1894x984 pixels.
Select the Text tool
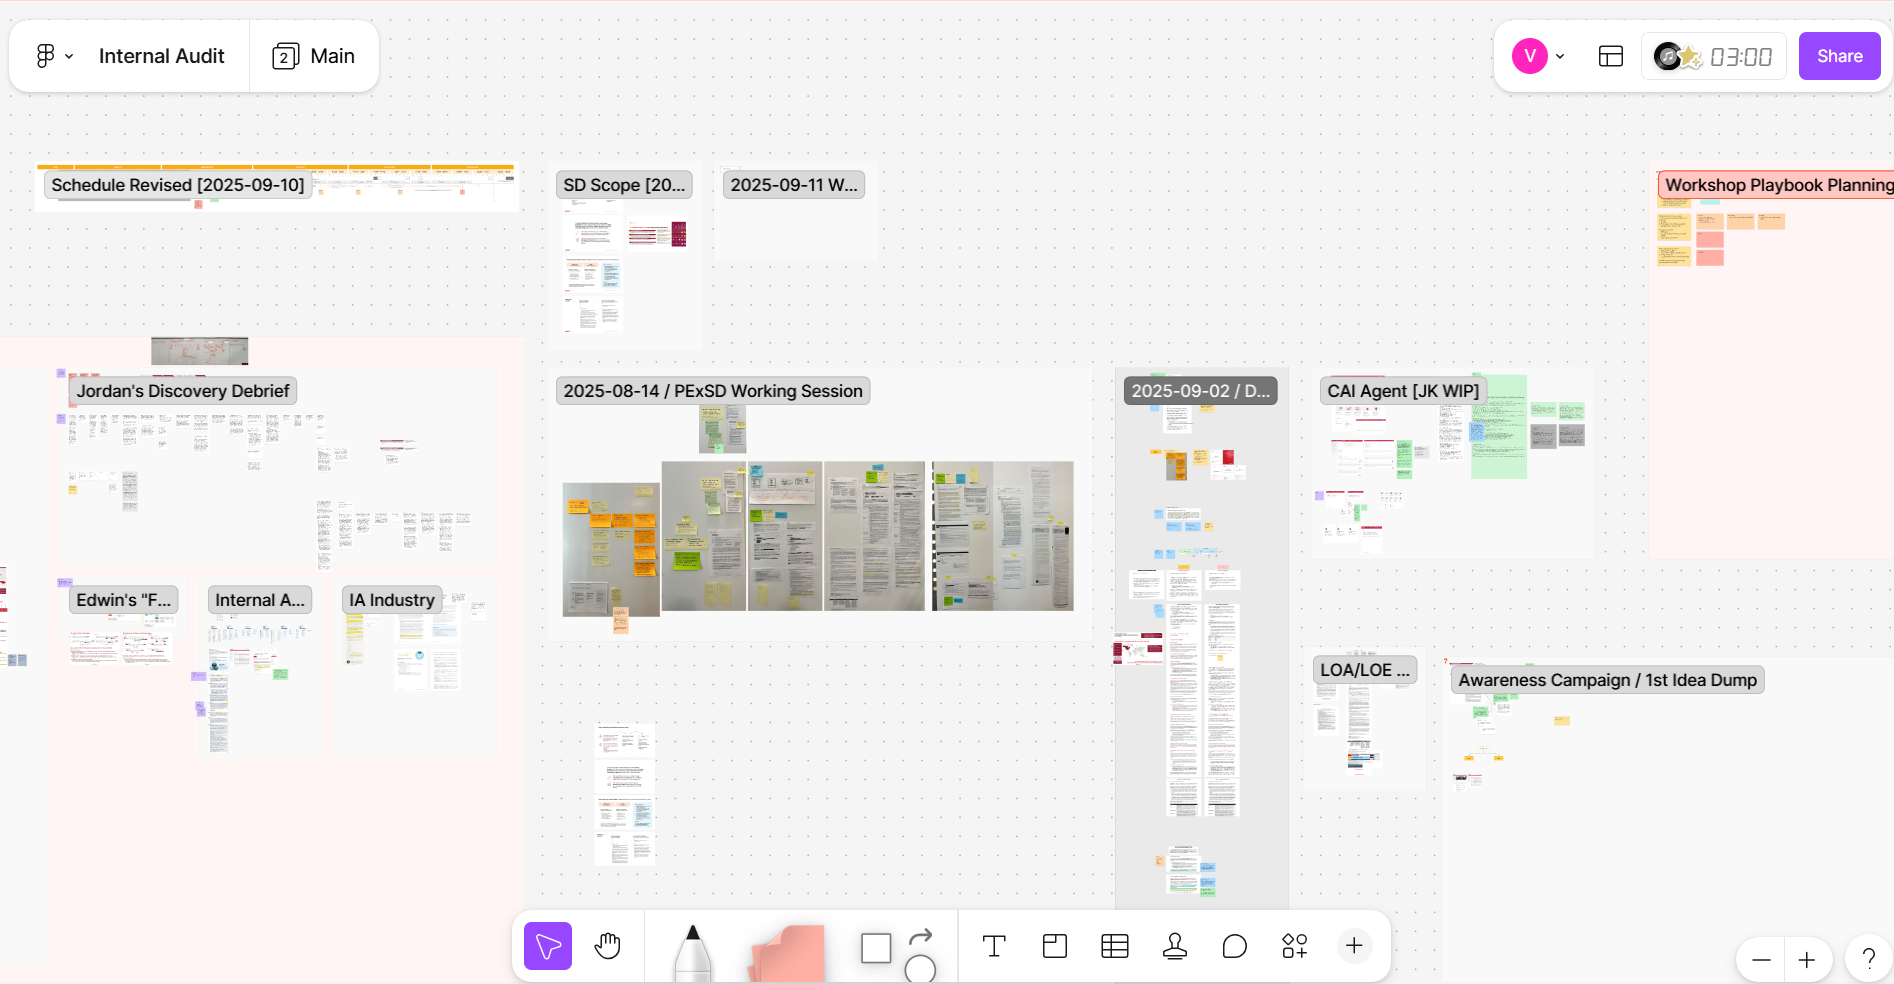point(994,946)
